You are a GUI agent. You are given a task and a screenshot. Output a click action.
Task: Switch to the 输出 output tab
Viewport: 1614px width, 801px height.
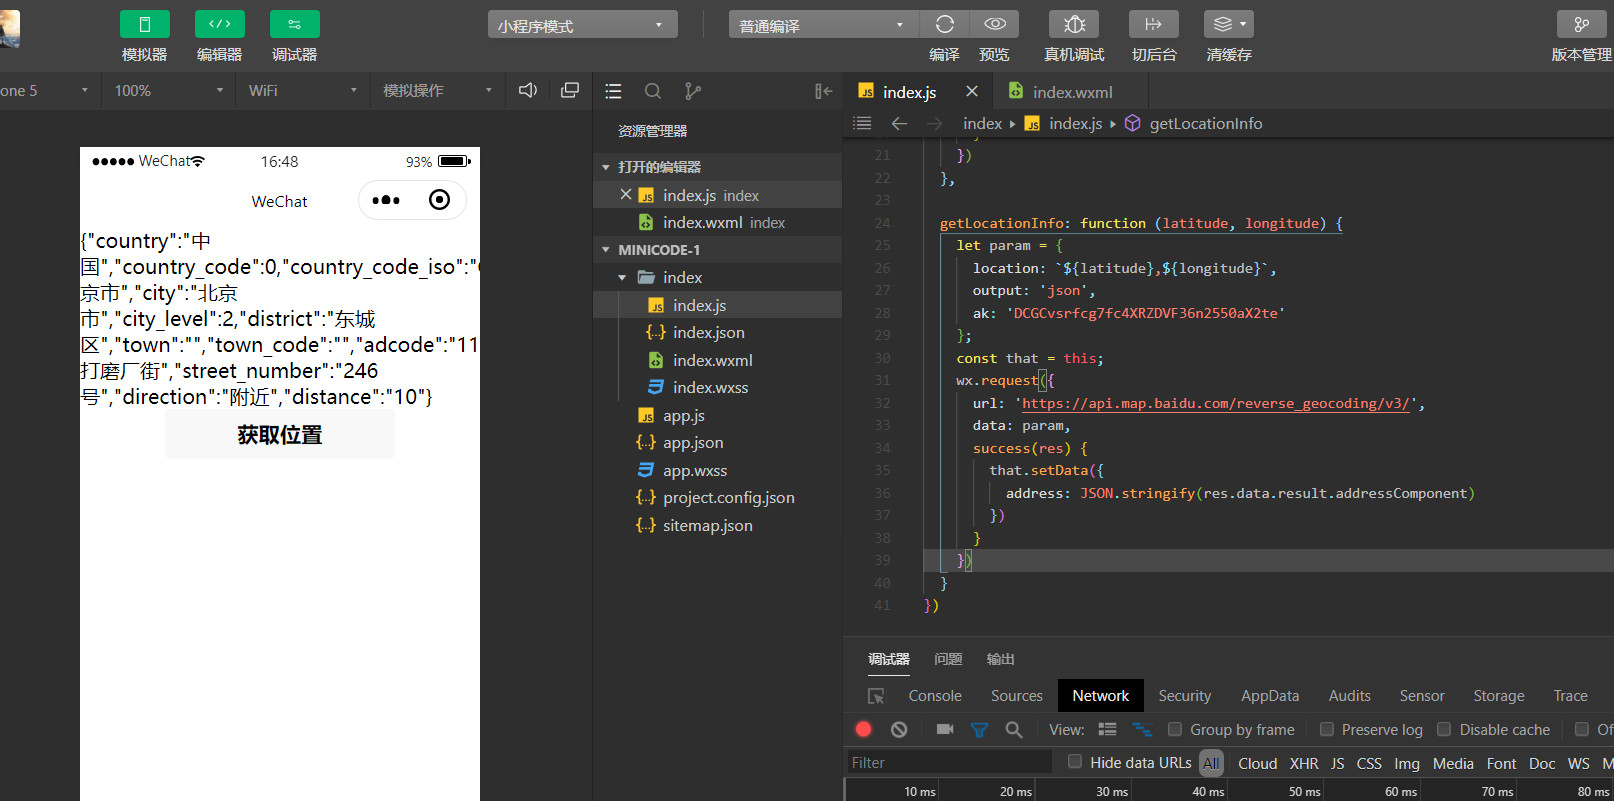pos(1000,659)
